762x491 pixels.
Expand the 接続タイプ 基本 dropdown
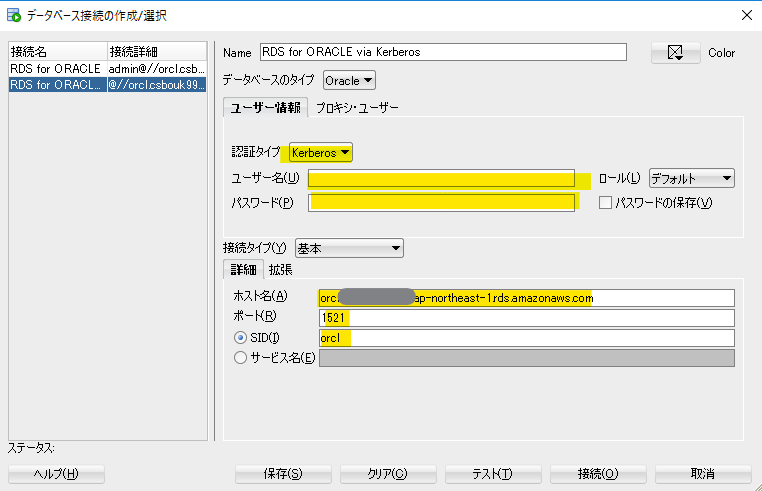(348, 247)
